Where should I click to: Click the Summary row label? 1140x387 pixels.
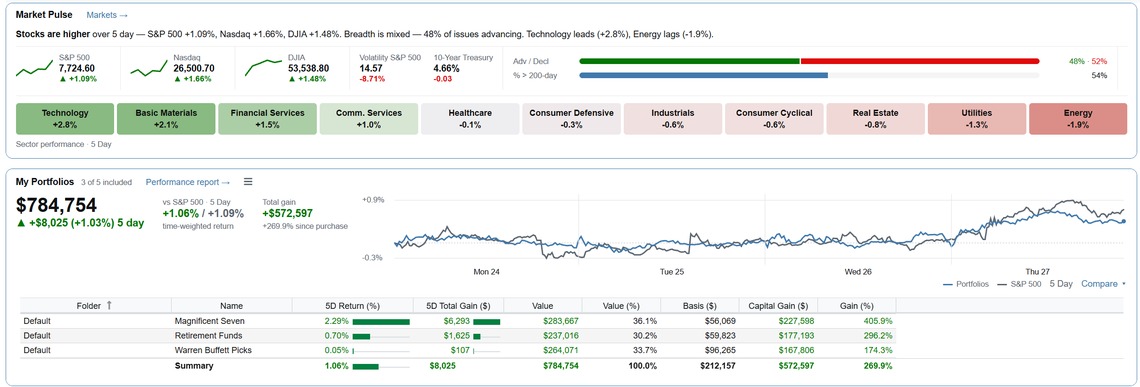[x=194, y=366]
